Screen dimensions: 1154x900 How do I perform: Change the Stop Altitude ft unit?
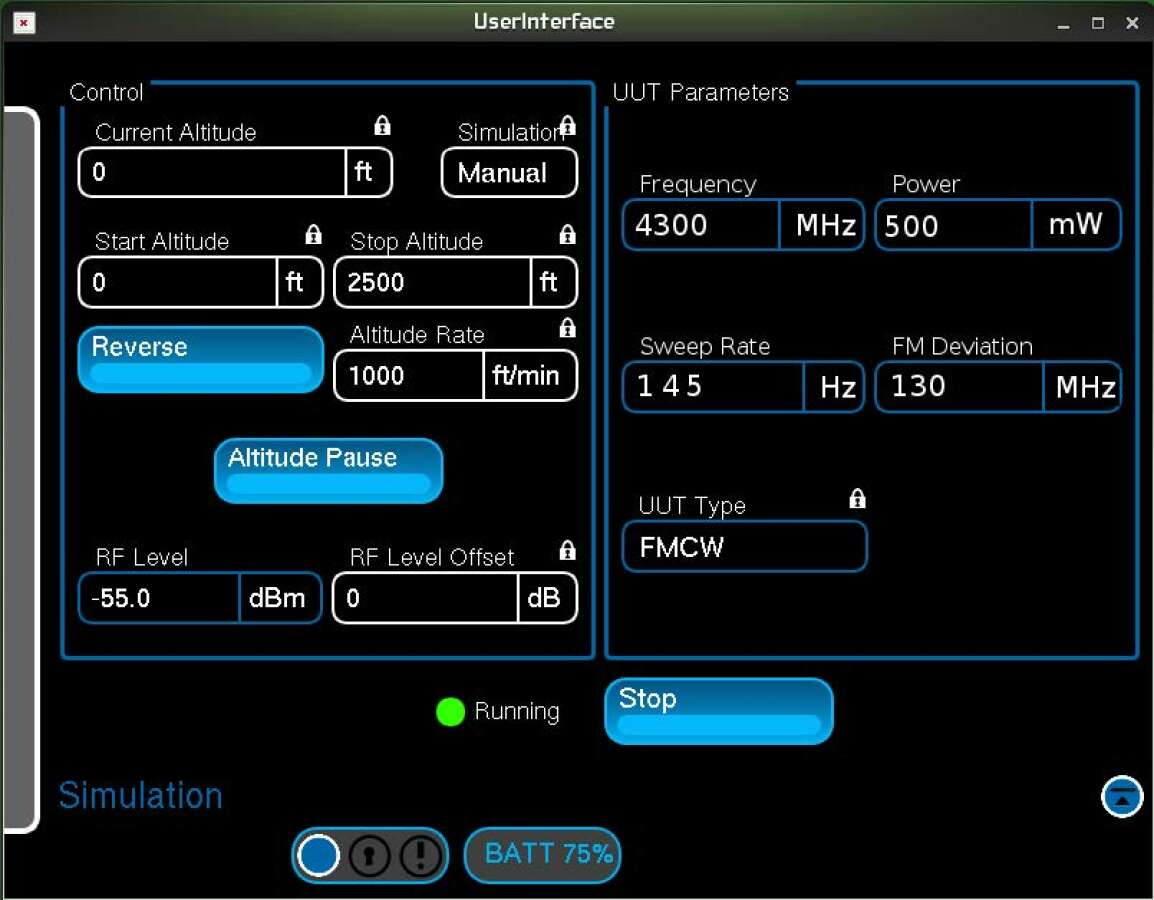(x=553, y=282)
